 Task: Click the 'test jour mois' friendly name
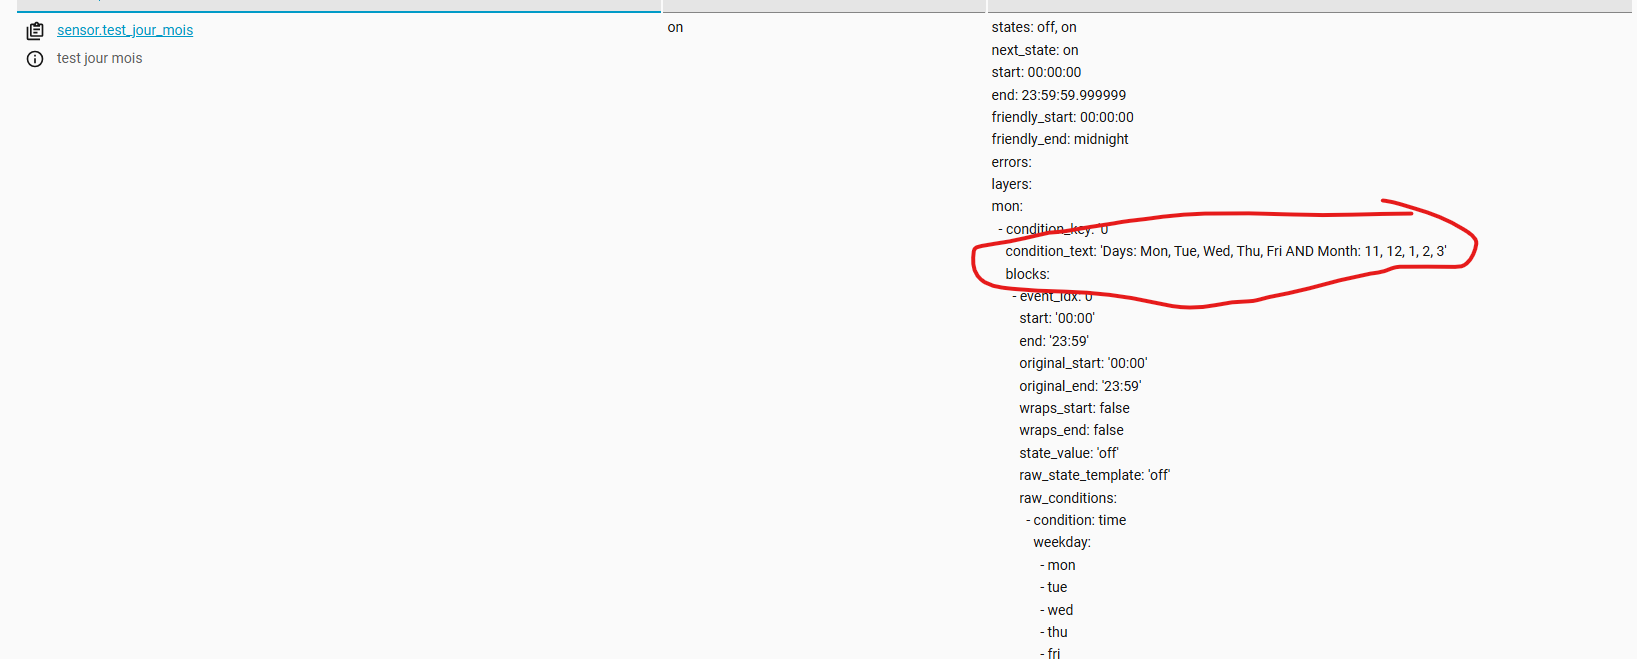[x=99, y=58]
